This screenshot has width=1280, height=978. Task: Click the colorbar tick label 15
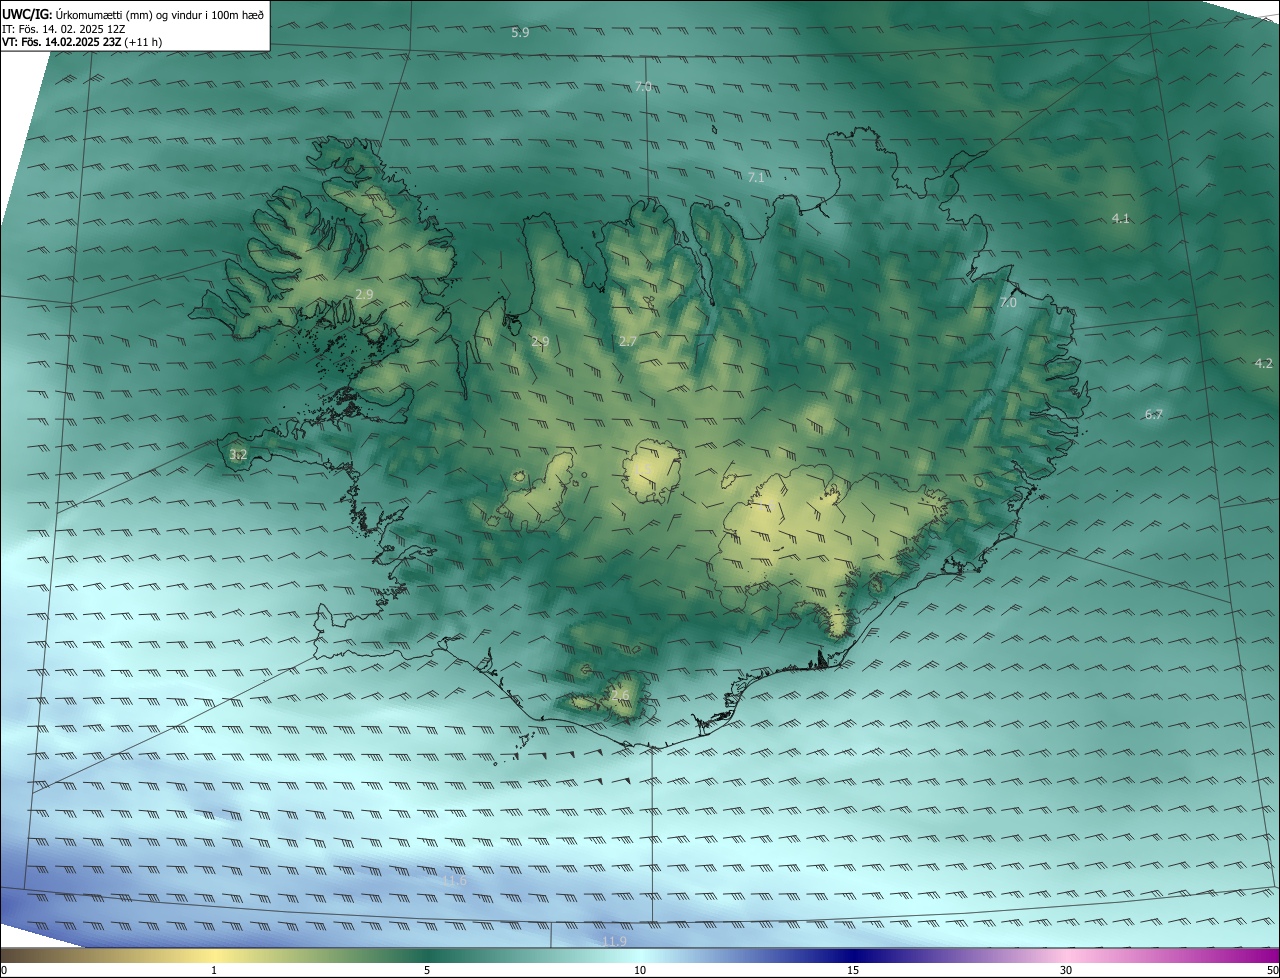tap(853, 970)
